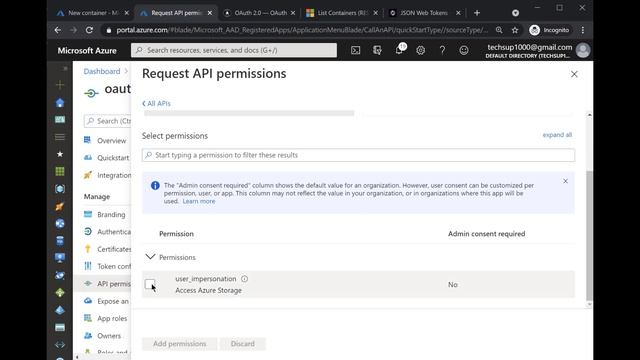Viewport: 640px width, 360px height.
Task: Open Chrome three-dot menu
Action: (x=583, y=30)
